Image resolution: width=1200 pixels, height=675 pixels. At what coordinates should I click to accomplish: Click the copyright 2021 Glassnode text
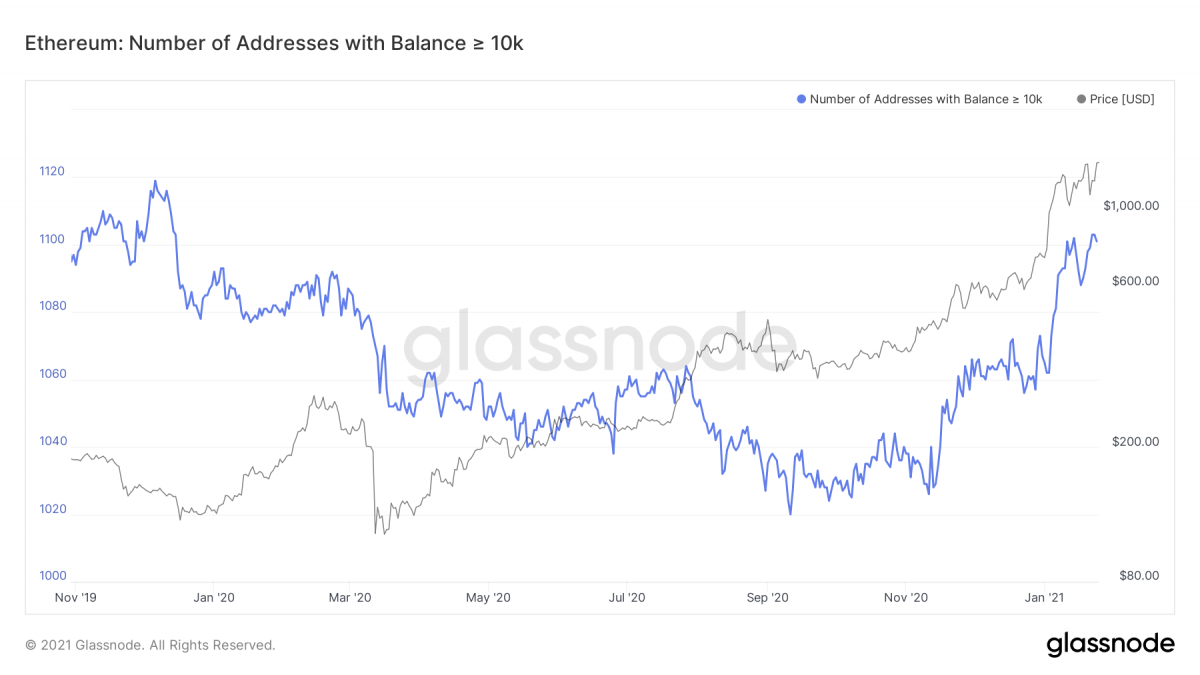tap(150, 646)
